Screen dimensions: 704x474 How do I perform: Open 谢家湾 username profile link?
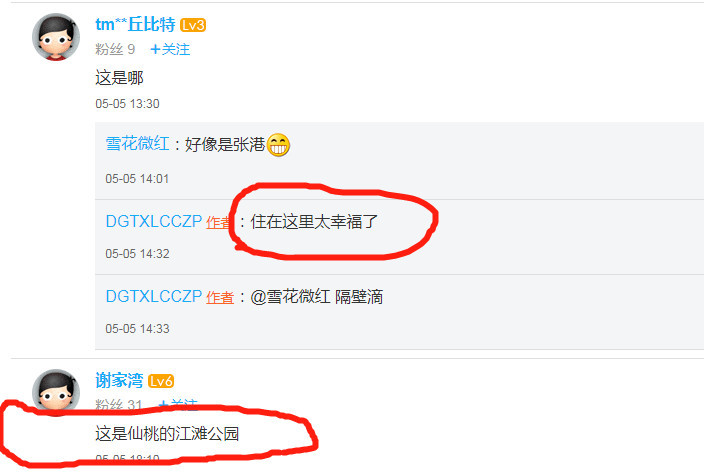(119, 381)
